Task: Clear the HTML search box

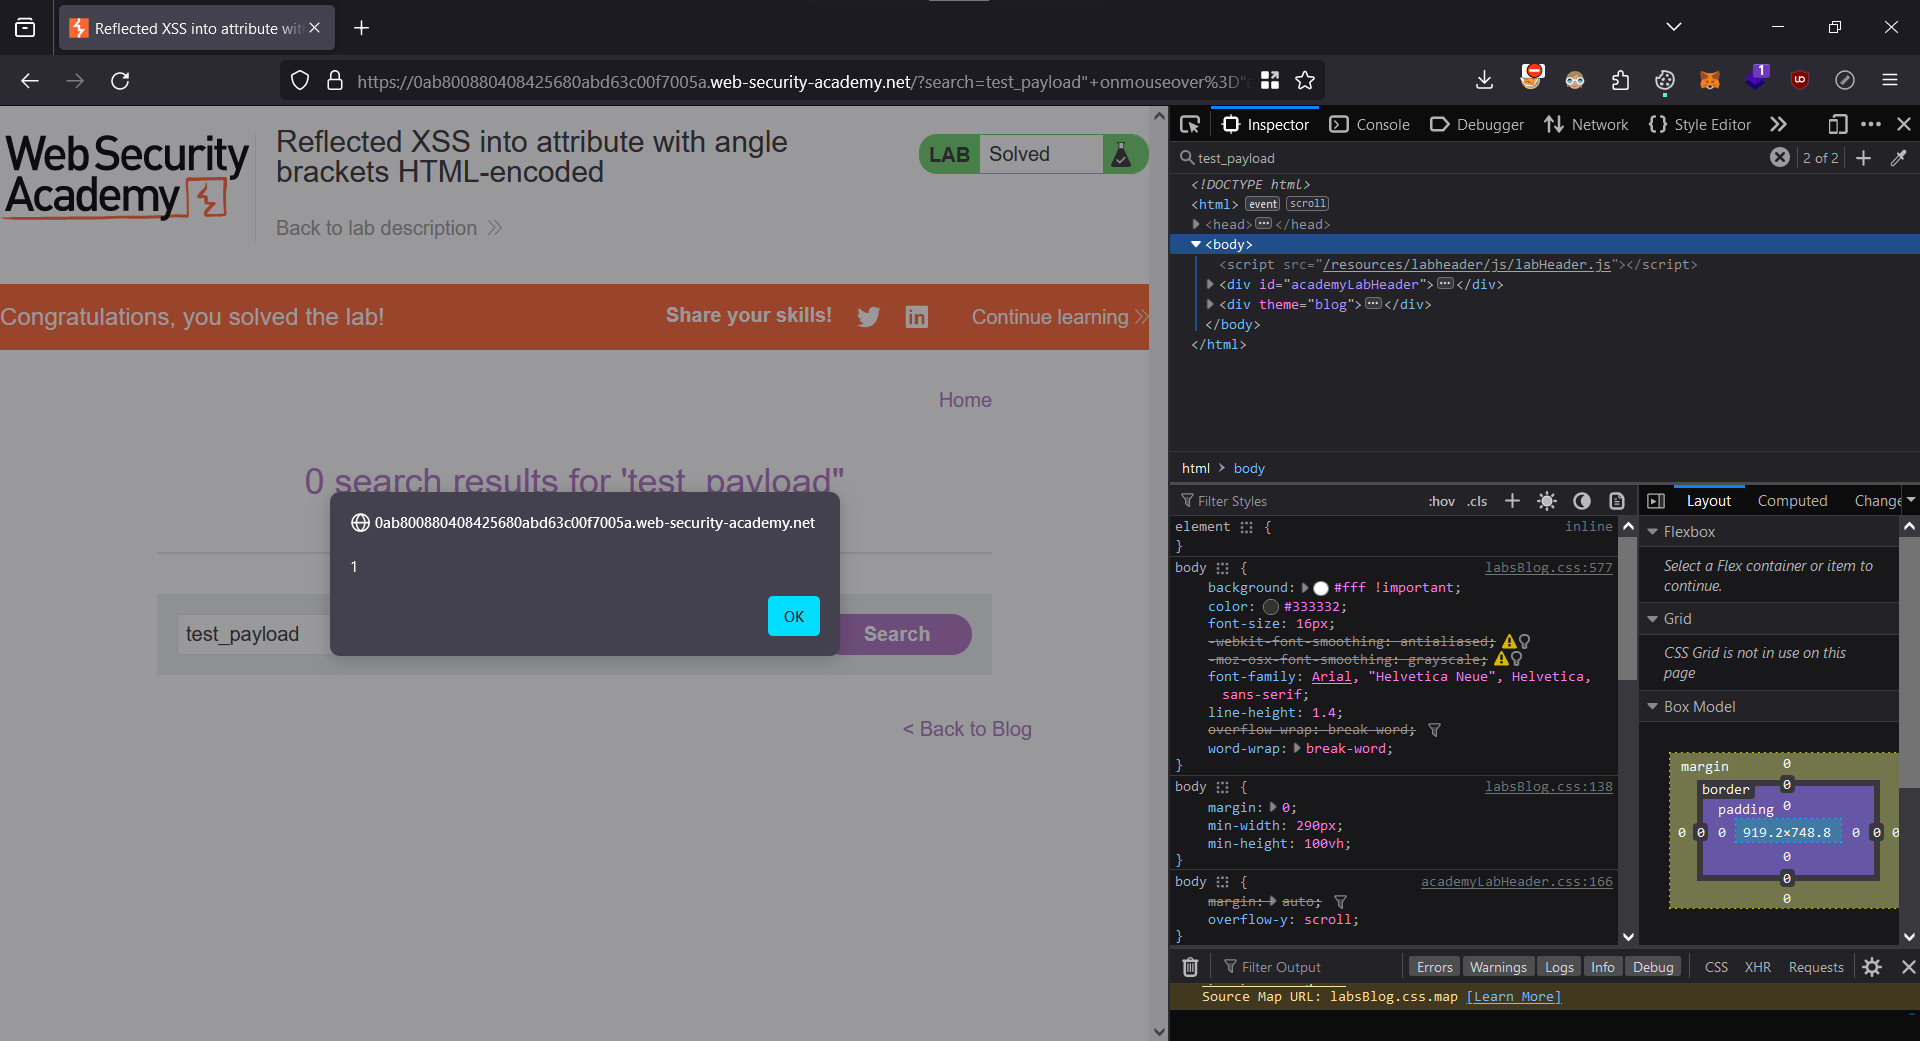Action: click(x=1780, y=157)
